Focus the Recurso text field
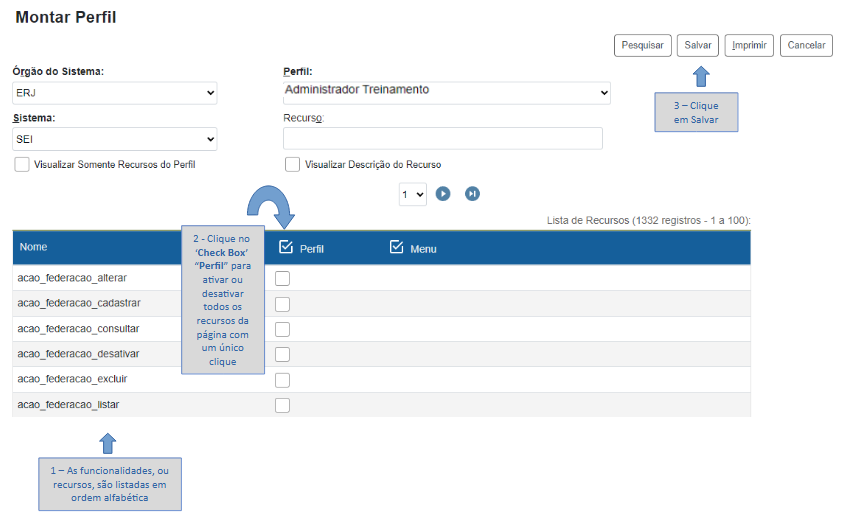The height and width of the screenshot is (527, 843). click(442, 139)
